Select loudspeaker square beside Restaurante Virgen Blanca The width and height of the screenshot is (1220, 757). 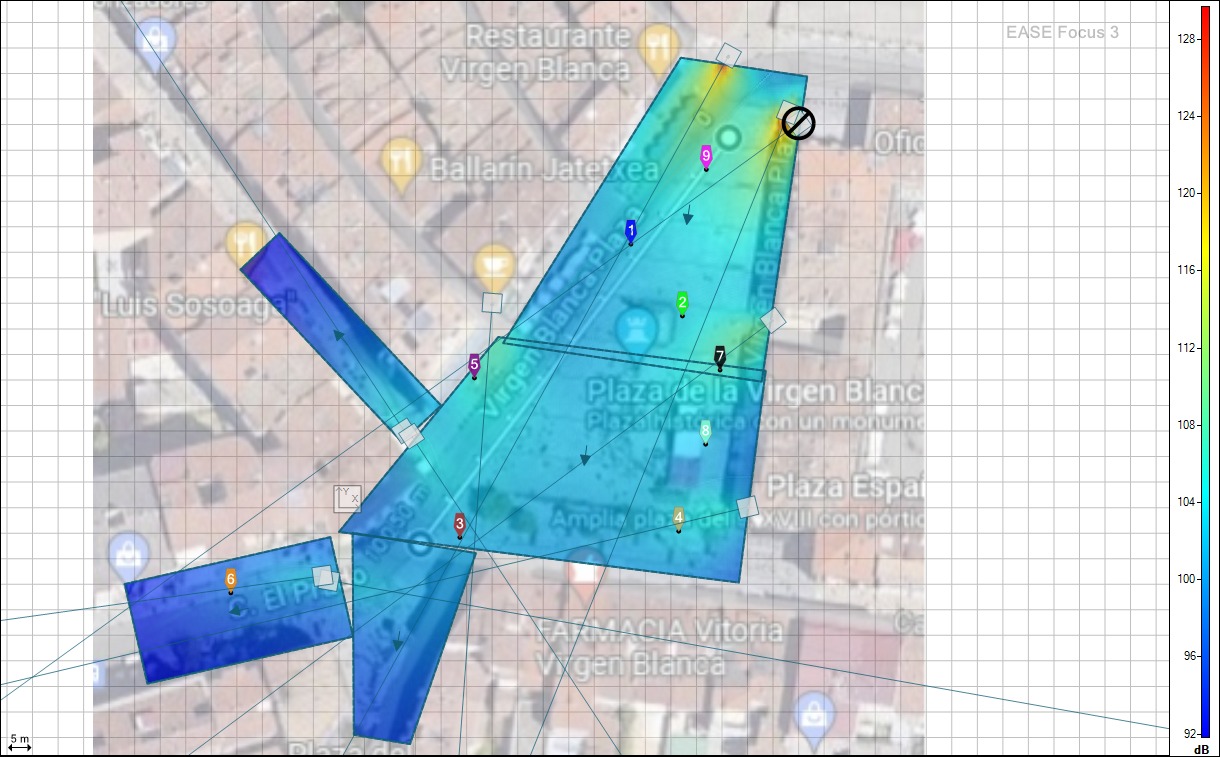729,54
